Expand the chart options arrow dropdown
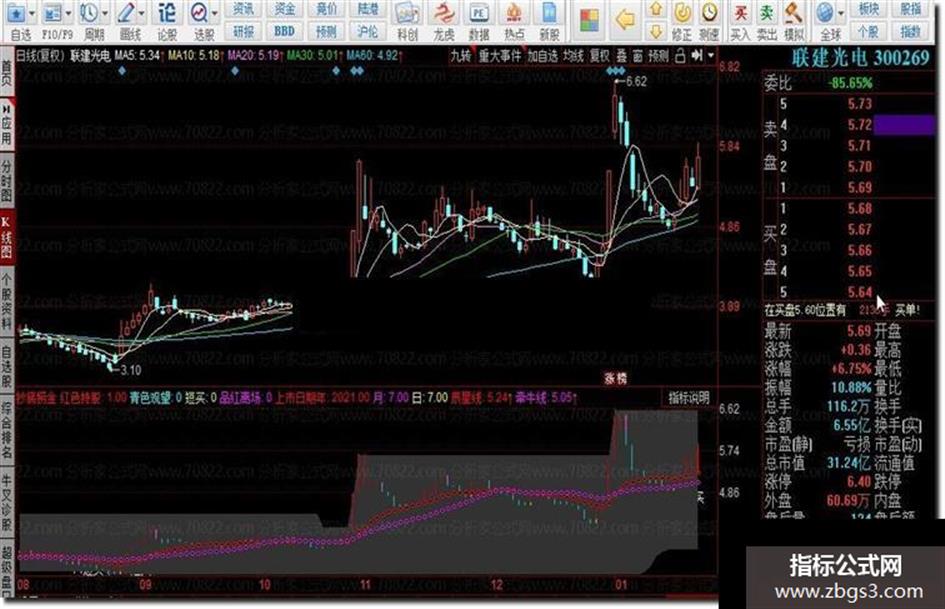945x609 pixels. point(711,55)
